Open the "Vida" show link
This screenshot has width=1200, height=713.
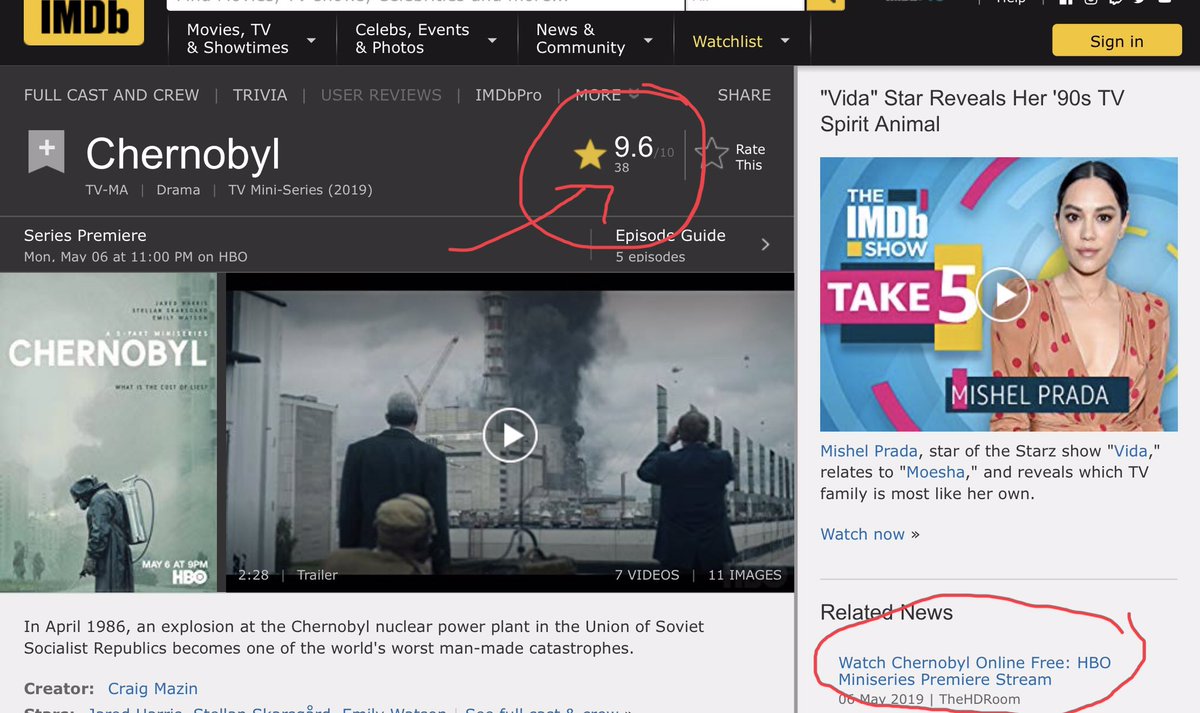pos(1130,451)
